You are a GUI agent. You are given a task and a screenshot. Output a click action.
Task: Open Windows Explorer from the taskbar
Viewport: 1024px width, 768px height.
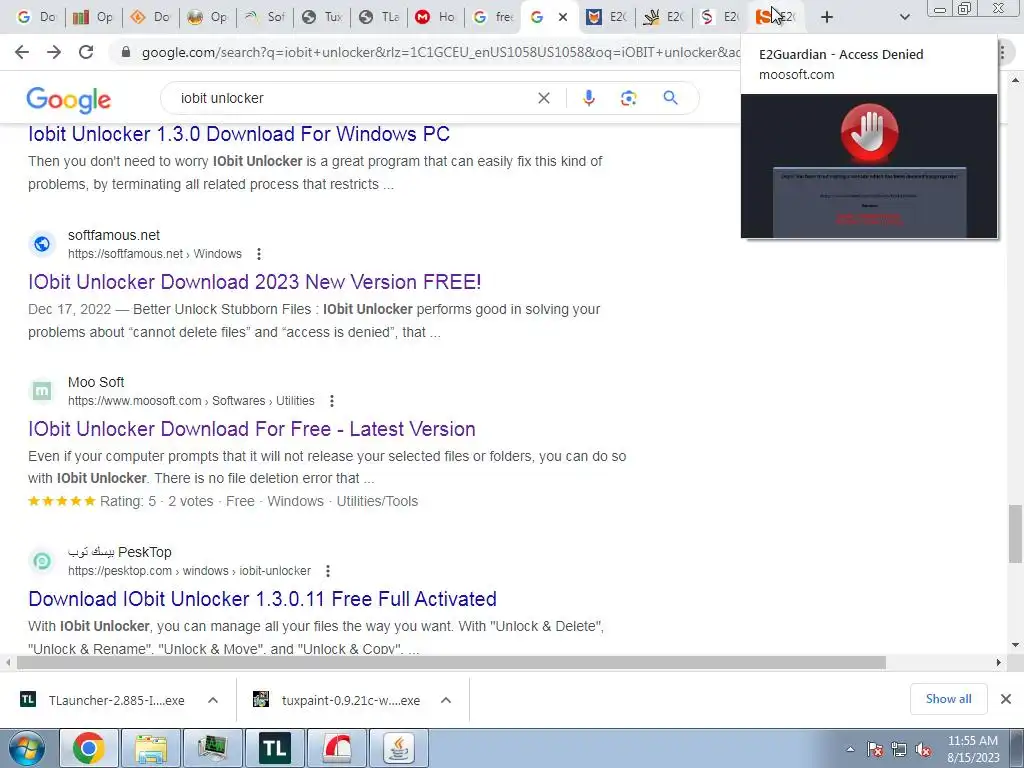(151, 748)
